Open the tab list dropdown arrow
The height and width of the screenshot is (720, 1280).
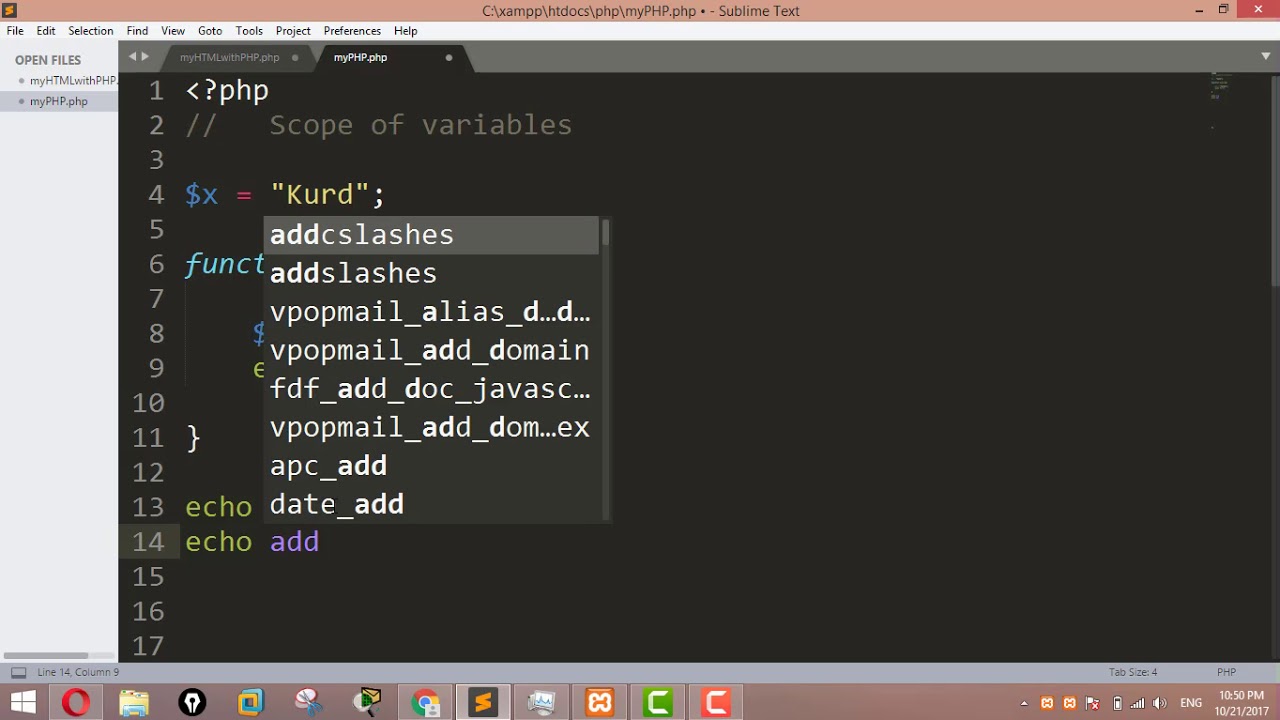pos(1266,56)
